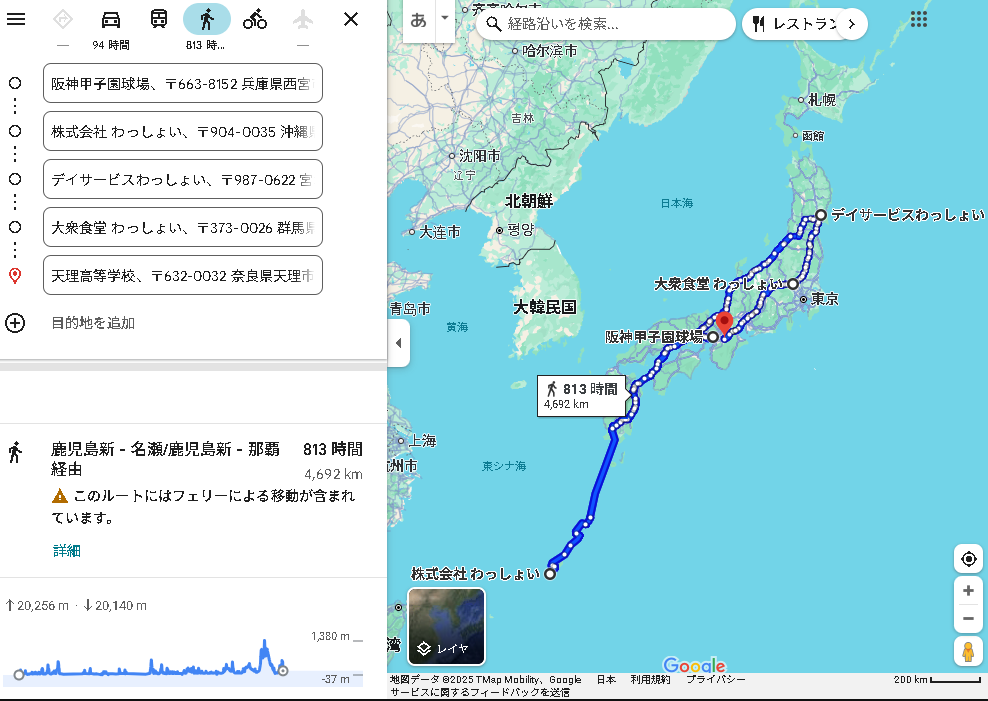Select the recommended travel mode icon
The width and height of the screenshot is (988, 701).
point(63,20)
